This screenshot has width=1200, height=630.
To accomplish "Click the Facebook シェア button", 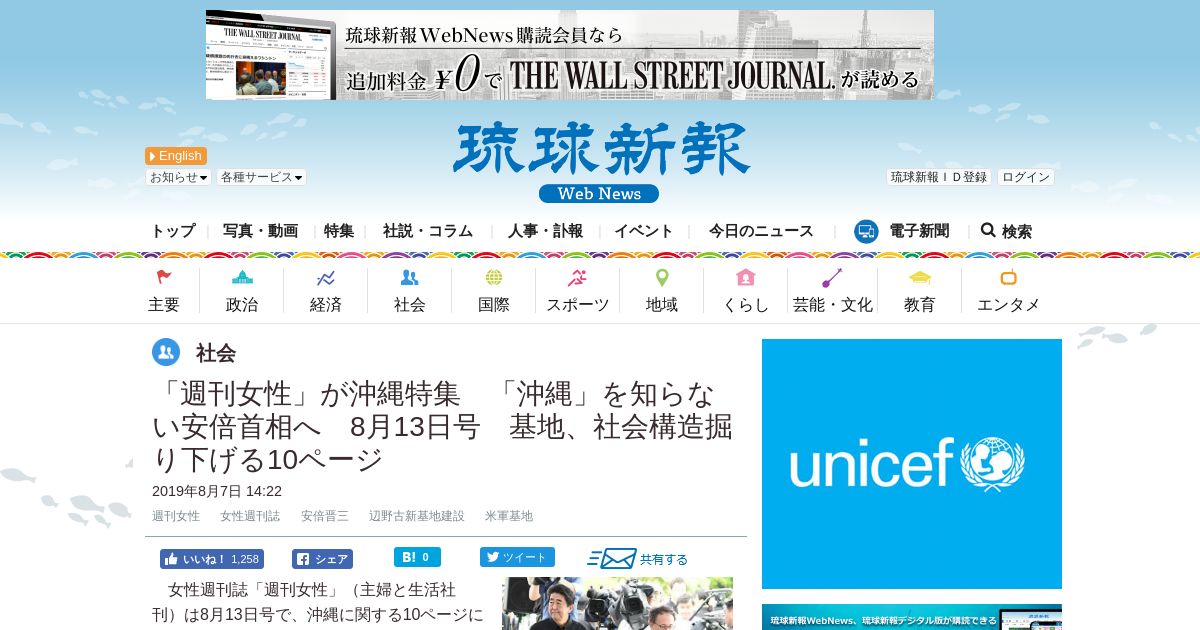I will pyautogui.click(x=322, y=559).
